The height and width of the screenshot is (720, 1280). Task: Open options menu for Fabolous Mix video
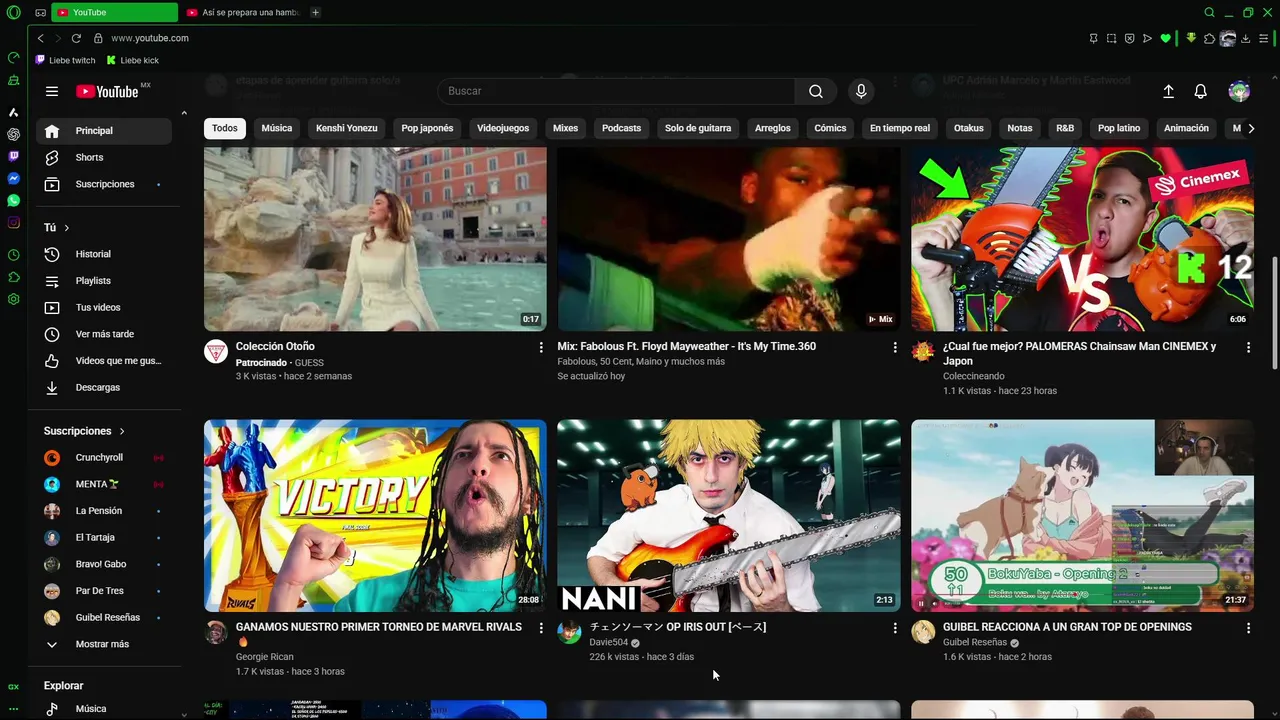pyautogui.click(x=895, y=347)
